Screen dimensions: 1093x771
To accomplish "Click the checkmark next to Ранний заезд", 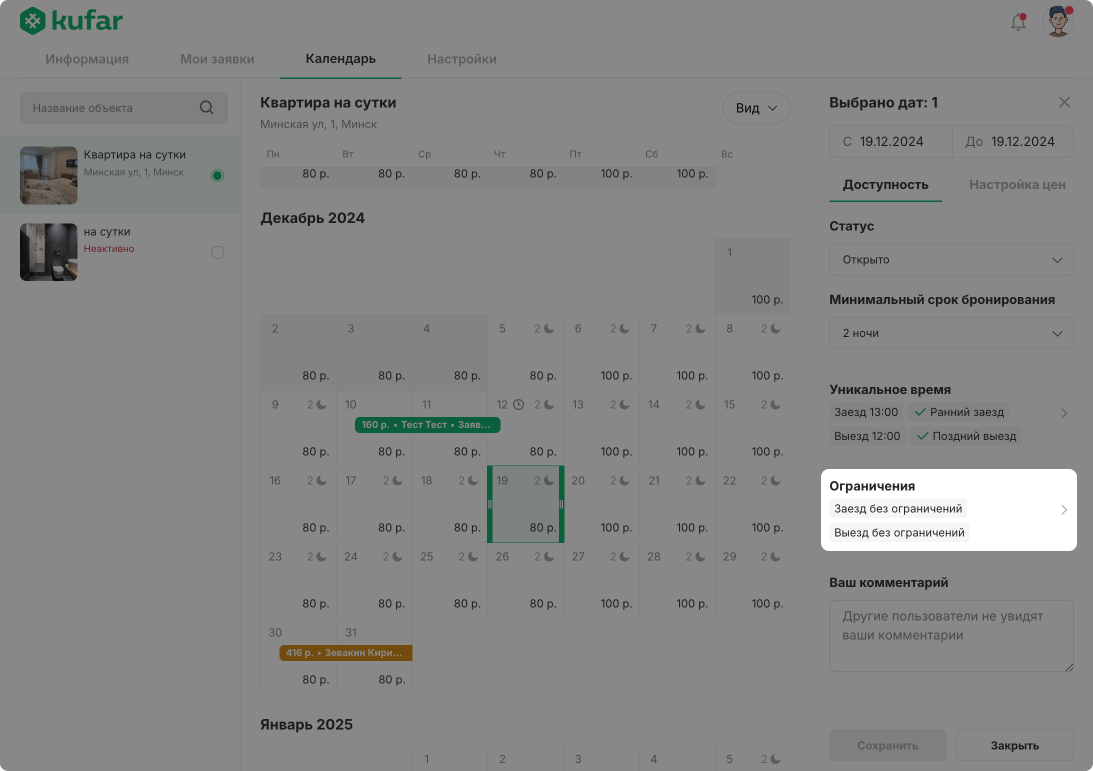I will 920,412.
